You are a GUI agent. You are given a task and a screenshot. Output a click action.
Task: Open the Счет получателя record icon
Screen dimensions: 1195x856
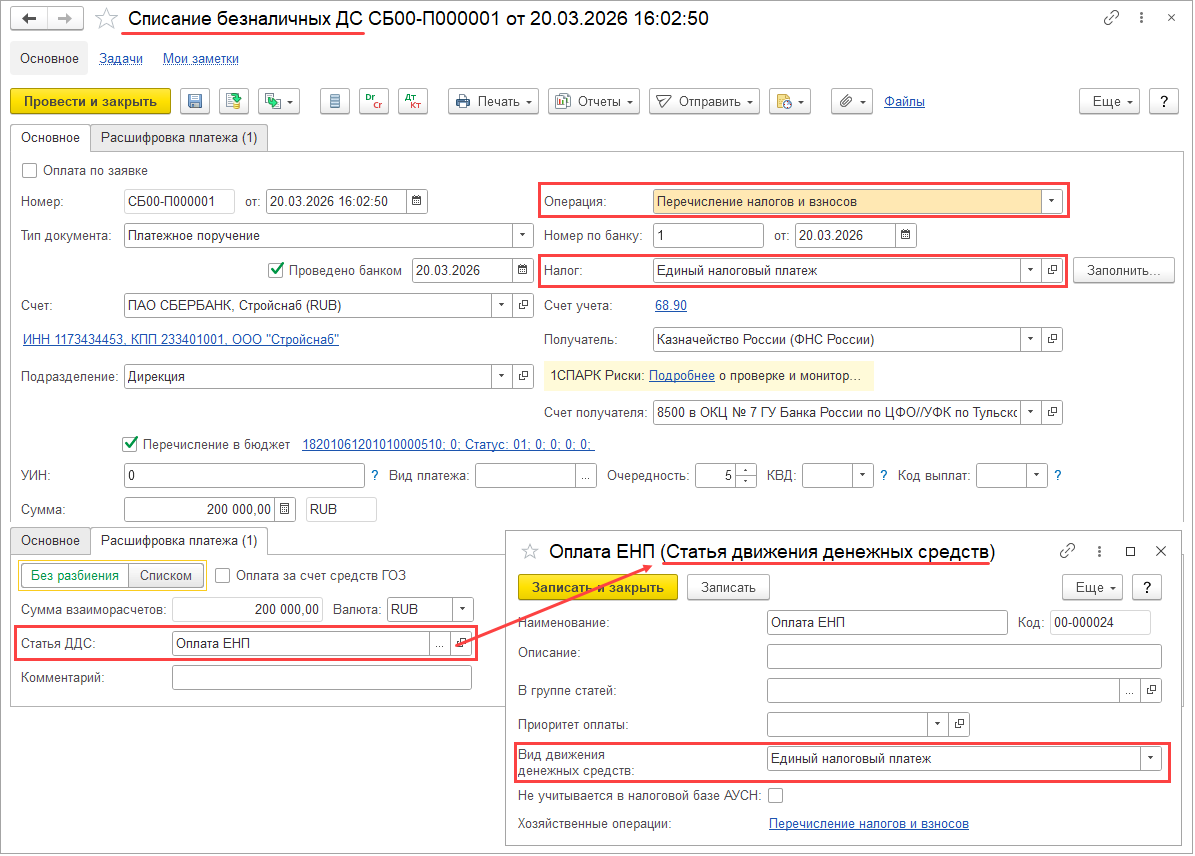(x=1052, y=412)
